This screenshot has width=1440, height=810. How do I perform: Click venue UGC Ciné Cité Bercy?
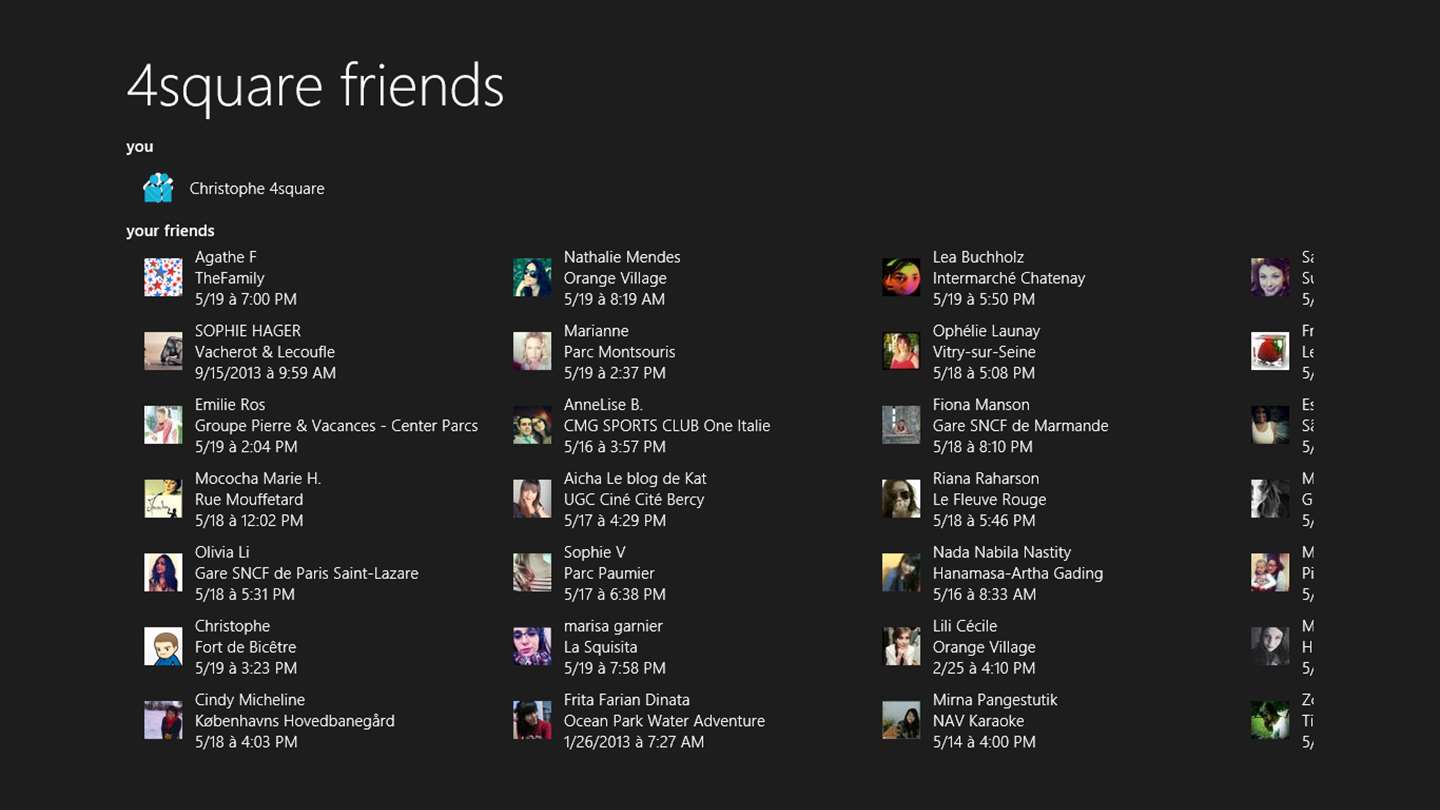coord(634,500)
